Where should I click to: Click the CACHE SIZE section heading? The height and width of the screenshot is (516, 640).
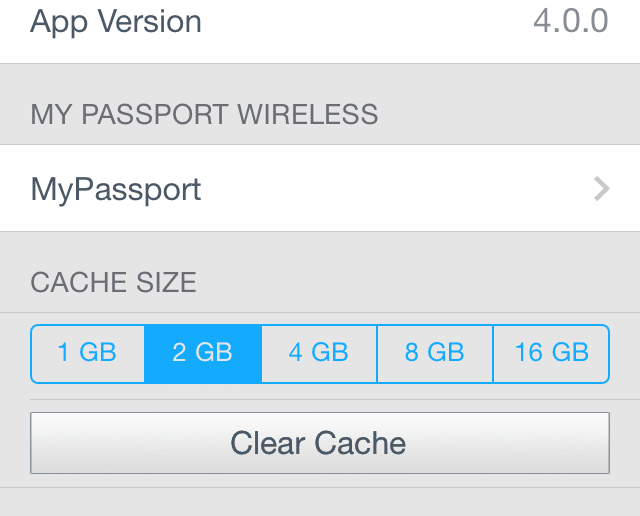pyautogui.click(x=113, y=282)
